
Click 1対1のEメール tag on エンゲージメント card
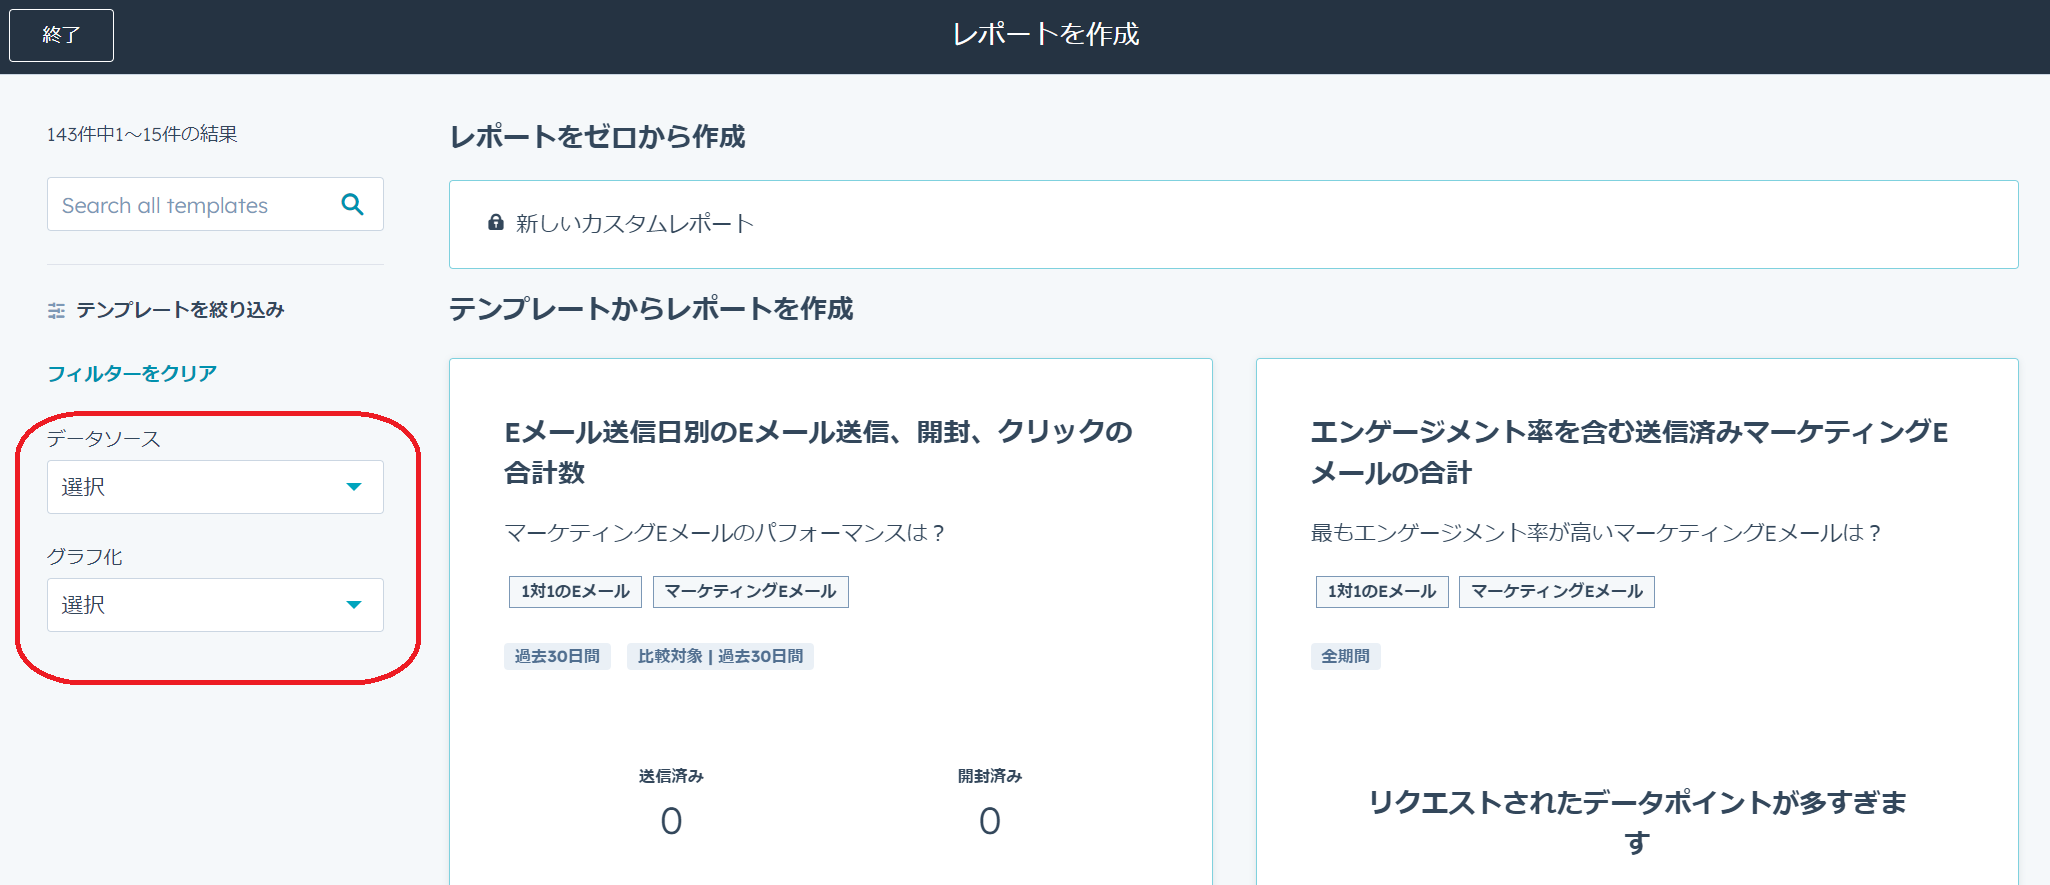[x=1381, y=591]
